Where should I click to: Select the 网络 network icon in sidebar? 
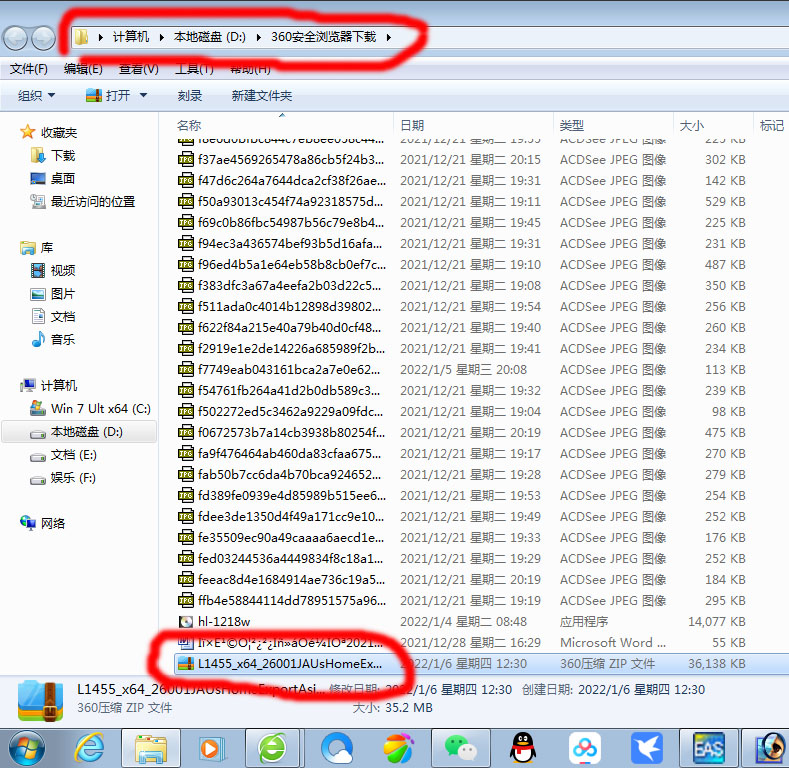28,523
